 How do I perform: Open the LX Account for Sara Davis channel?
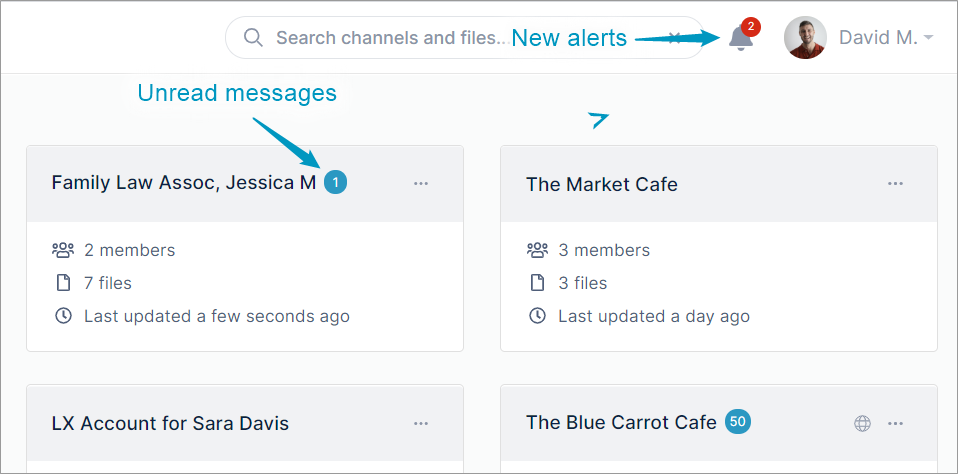tap(170, 423)
